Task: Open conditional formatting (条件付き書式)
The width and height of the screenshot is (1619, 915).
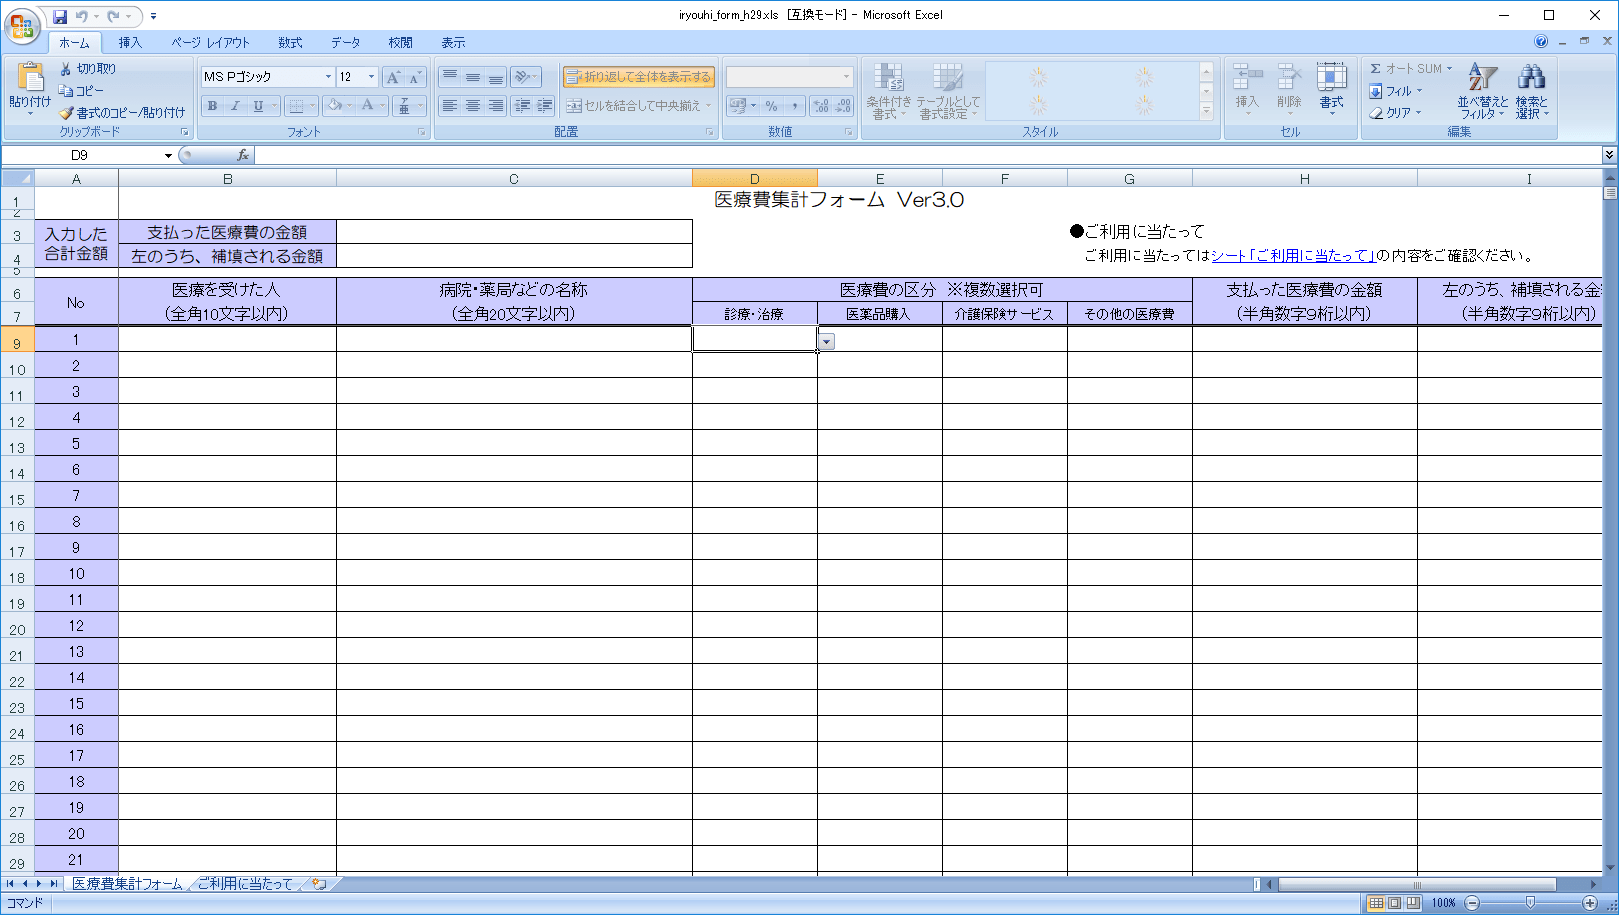Action: [x=888, y=91]
